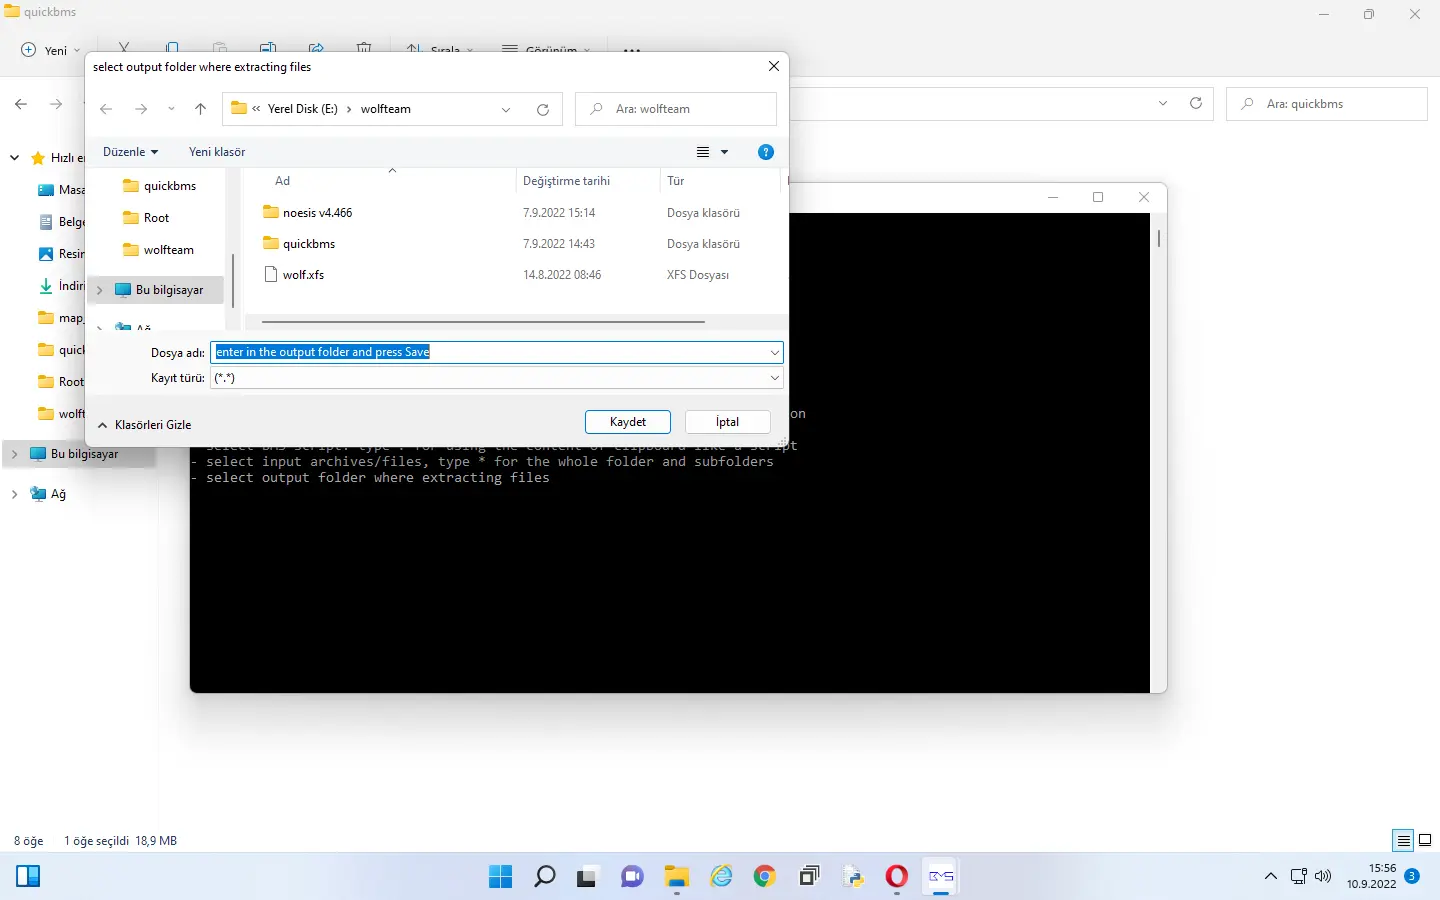Open Google Chrome from the taskbar

pos(764,877)
